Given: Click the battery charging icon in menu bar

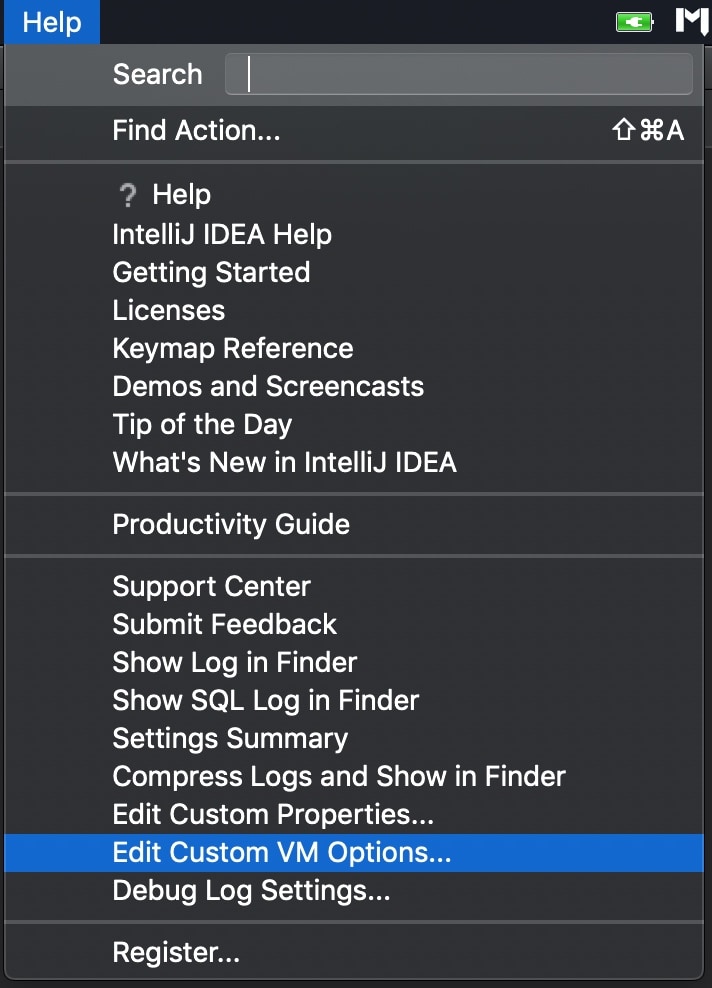Looking at the screenshot, I should 634,21.
